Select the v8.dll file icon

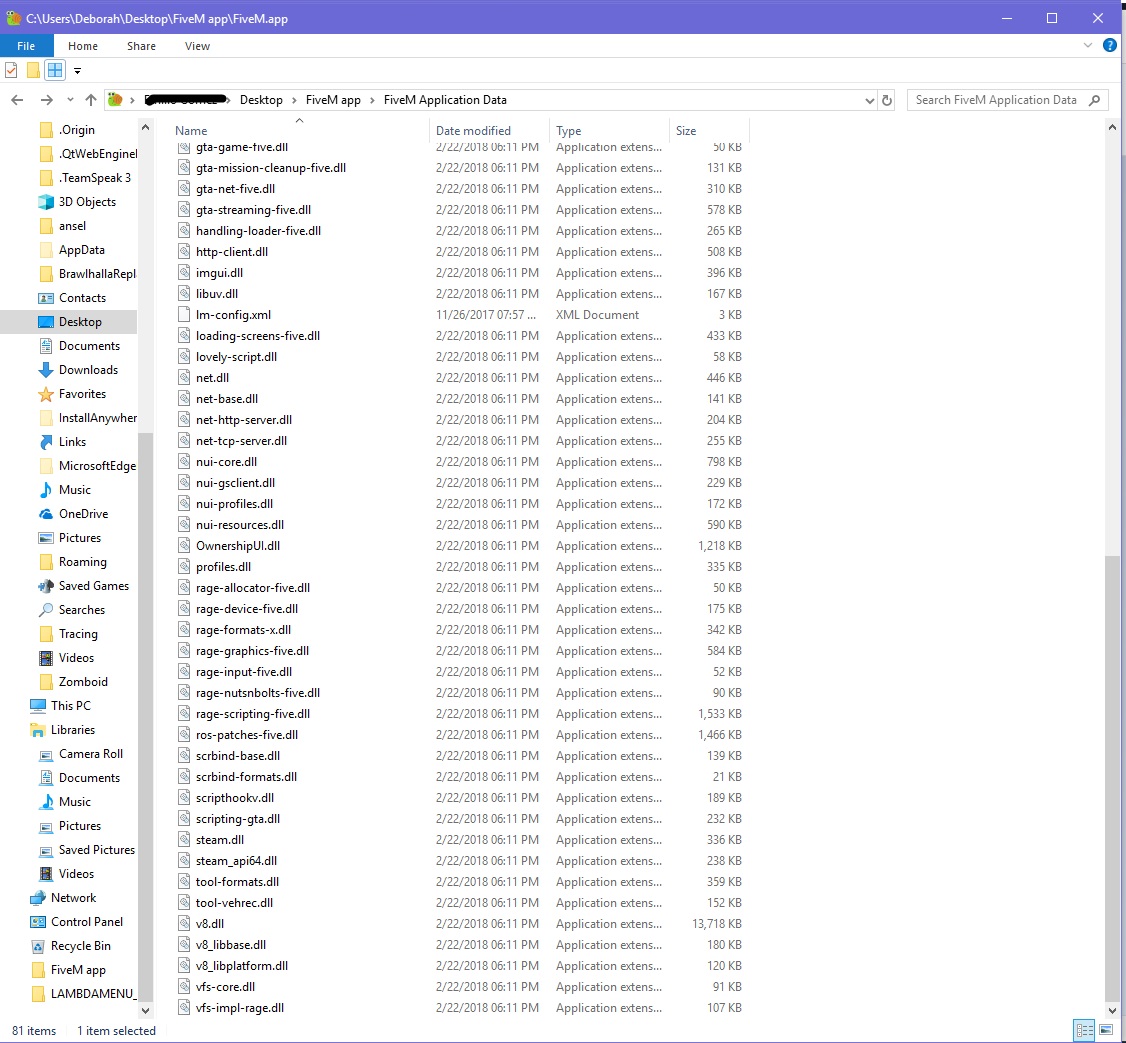(x=185, y=924)
